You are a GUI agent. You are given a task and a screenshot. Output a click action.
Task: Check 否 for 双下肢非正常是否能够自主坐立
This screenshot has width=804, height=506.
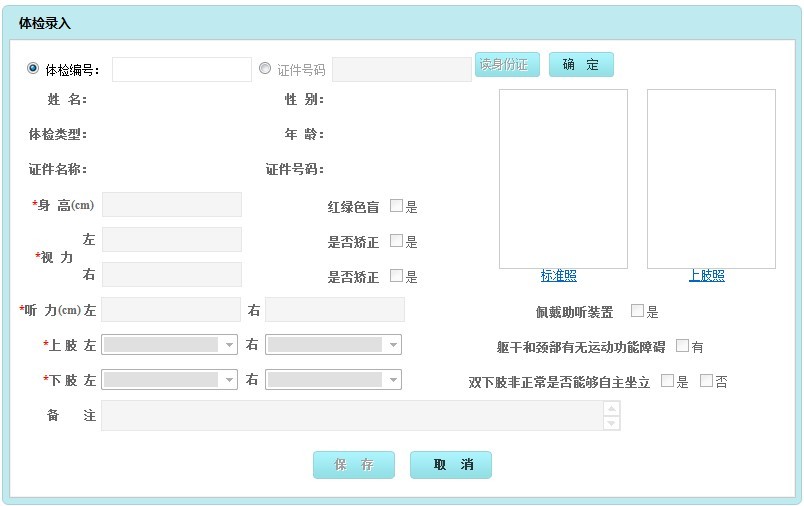click(x=707, y=380)
